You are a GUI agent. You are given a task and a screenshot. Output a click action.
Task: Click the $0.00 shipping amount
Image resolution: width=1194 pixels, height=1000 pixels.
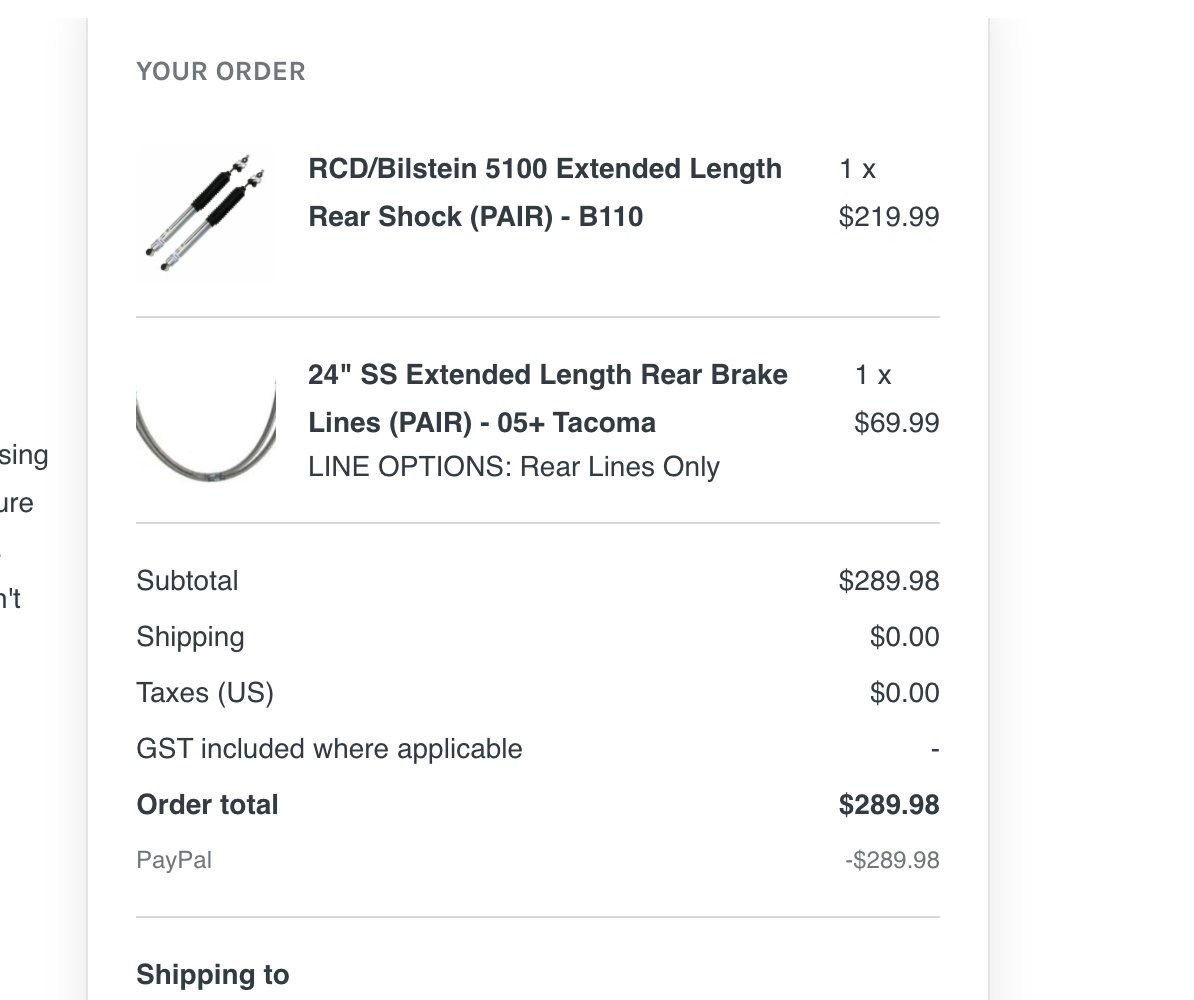(x=905, y=637)
